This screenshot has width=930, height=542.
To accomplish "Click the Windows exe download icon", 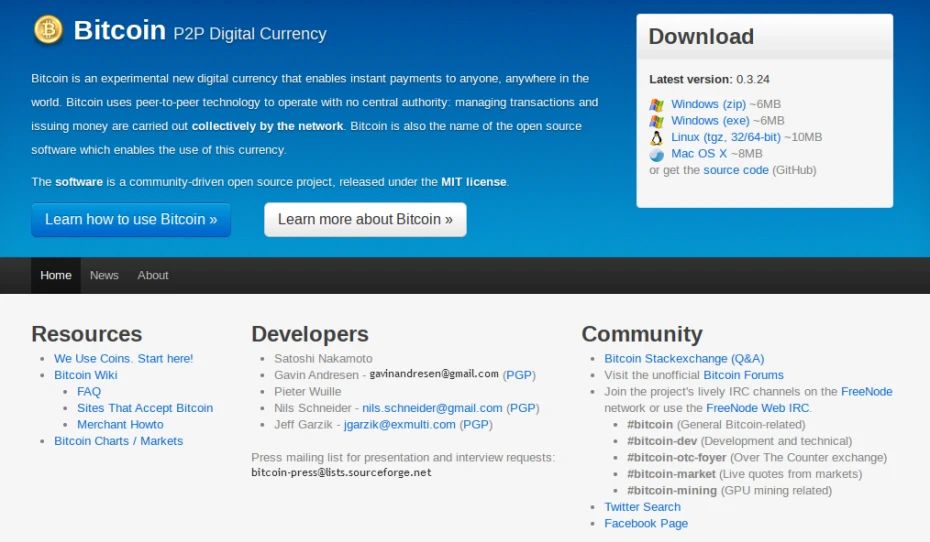I will click(x=656, y=121).
